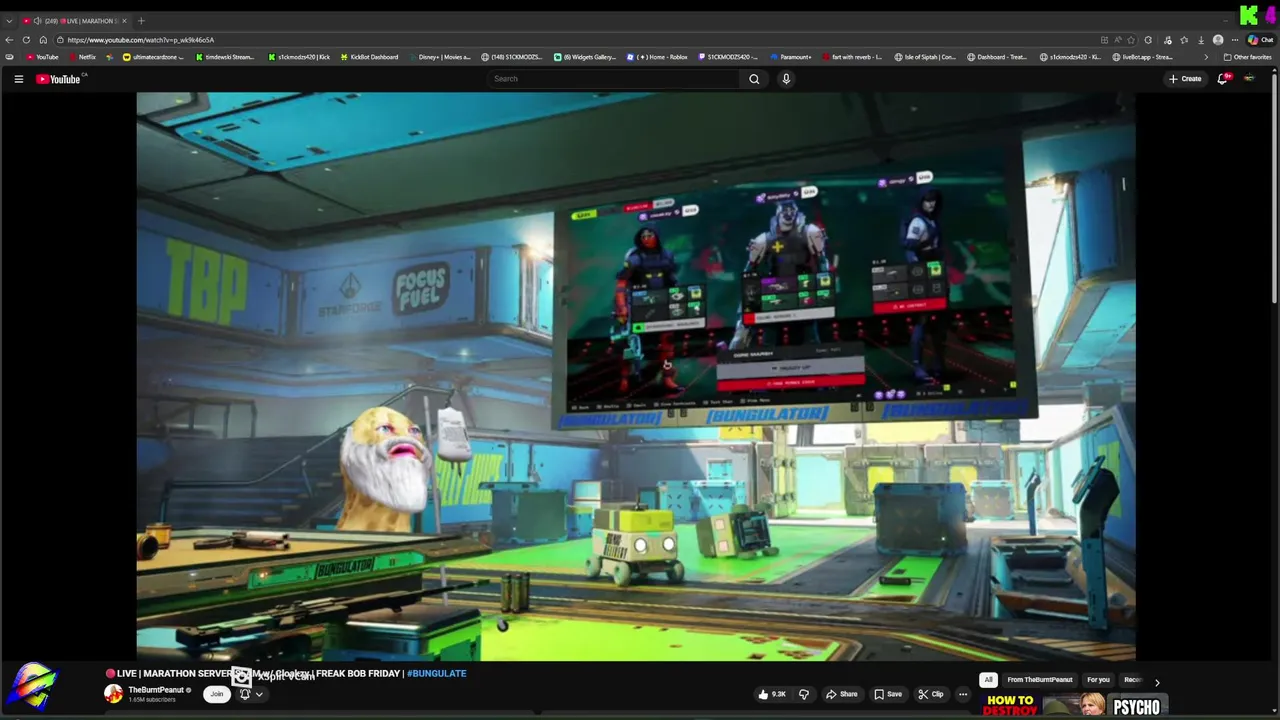Viewport: 1280px width, 720px height.
Task: Open read aloud icon in address bar
Action: point(1118,40)
